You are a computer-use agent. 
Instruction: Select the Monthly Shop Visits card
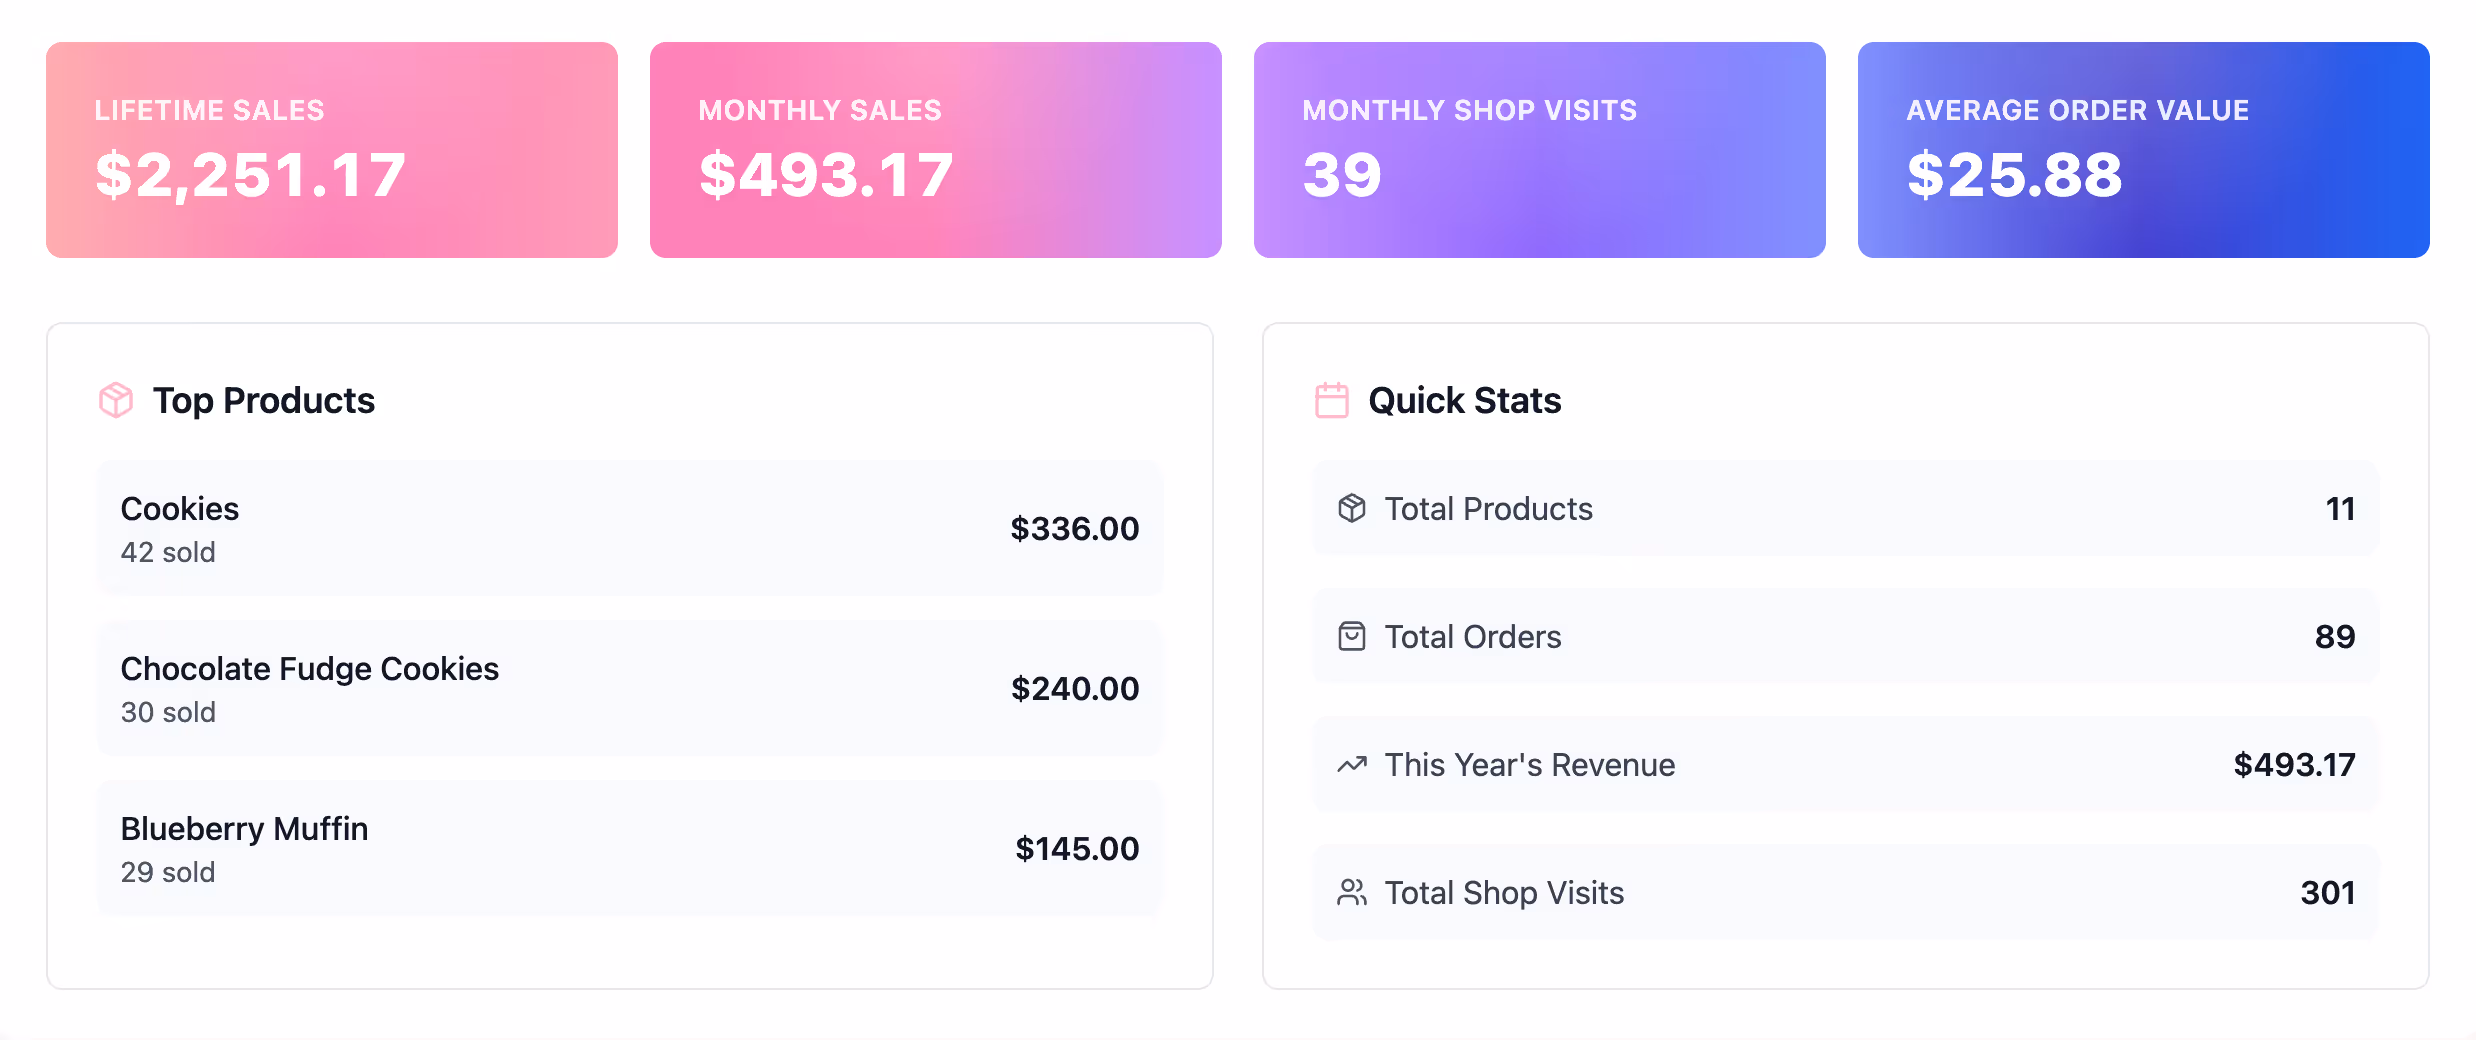tap(1540, 148)
